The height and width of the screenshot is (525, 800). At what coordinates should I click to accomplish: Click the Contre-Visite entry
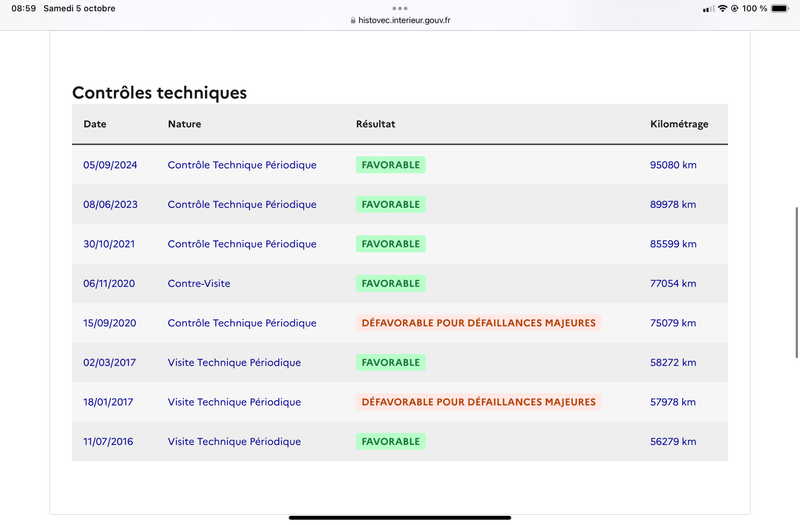coord(199,284)
